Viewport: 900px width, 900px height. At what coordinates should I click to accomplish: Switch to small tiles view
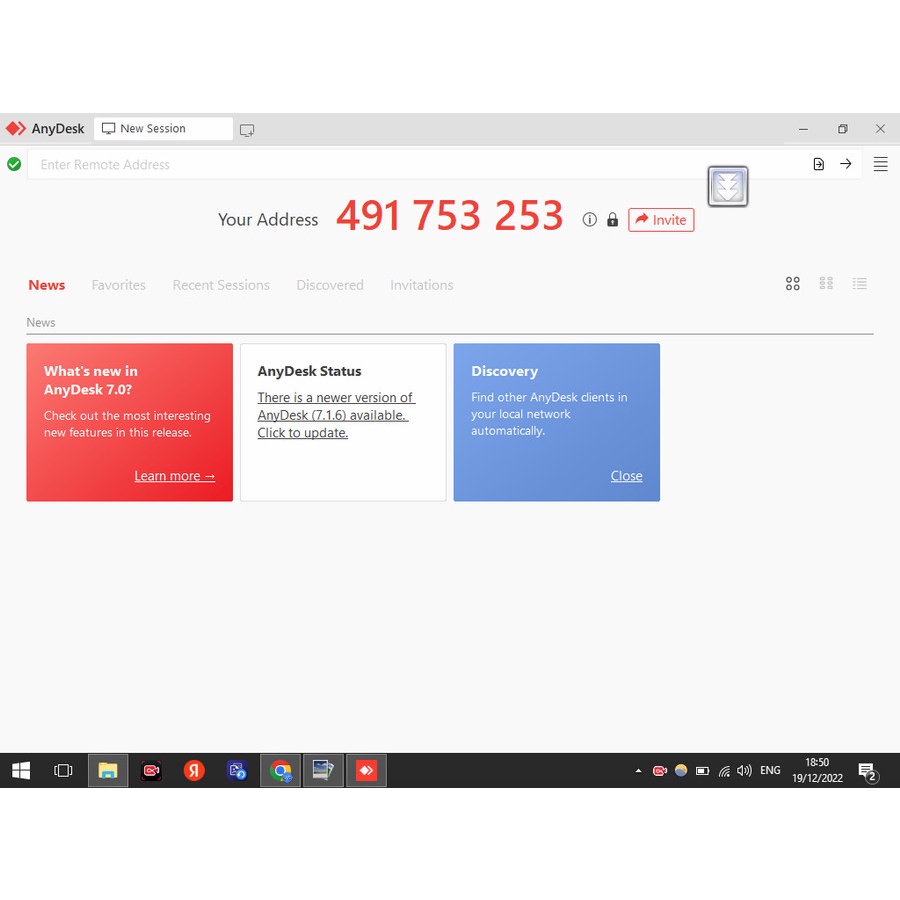click(826, 284)
